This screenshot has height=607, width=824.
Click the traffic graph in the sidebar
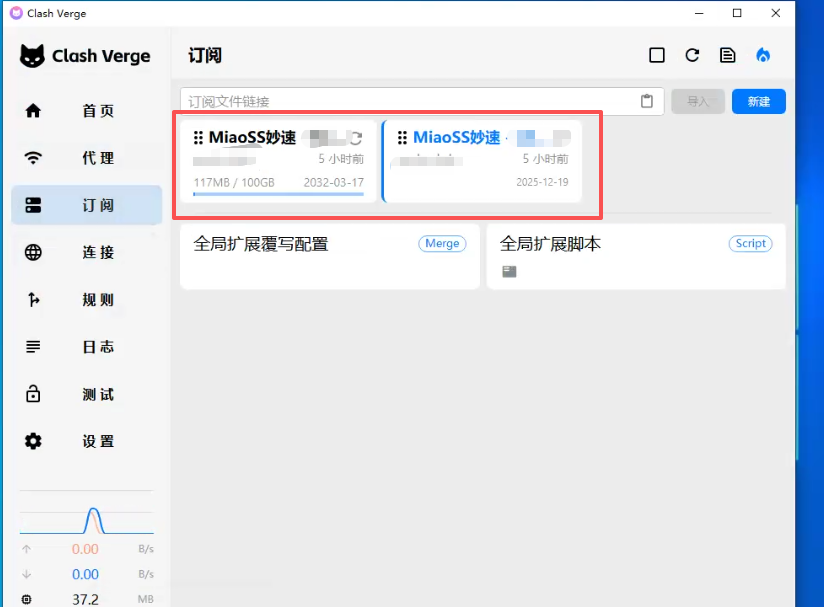click(x=87, y=515)
